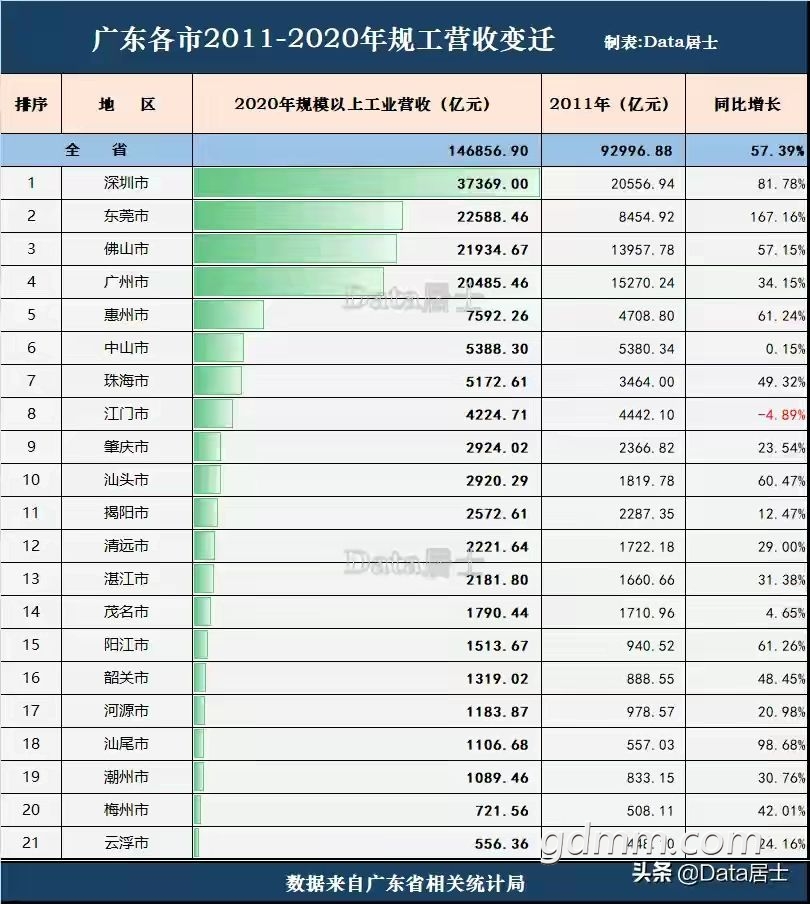Select the 深圳市 row name cell
810x904 pixels.
coord(127,183)
